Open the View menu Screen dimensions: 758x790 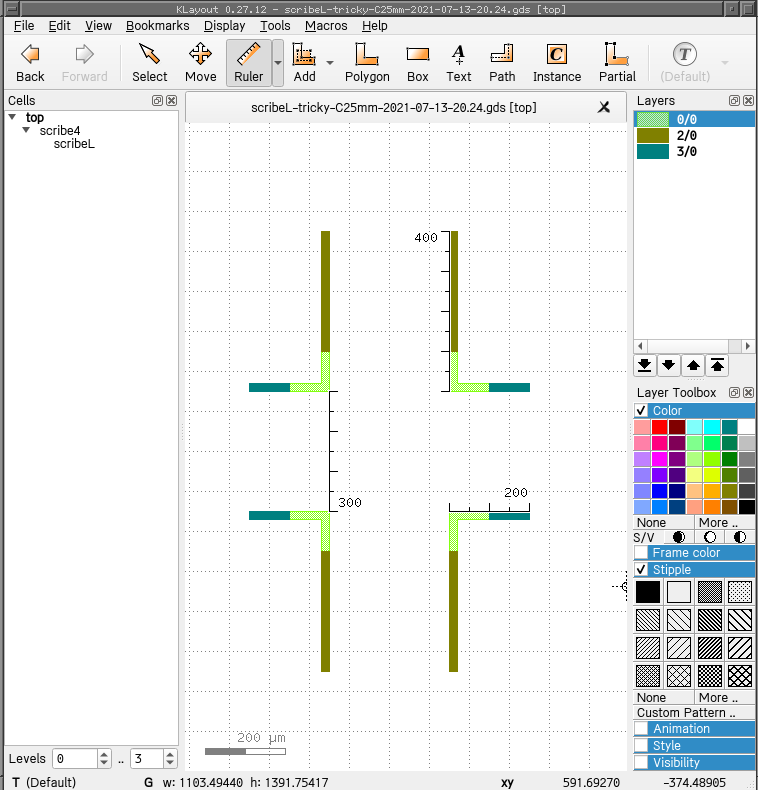[98, 26]
